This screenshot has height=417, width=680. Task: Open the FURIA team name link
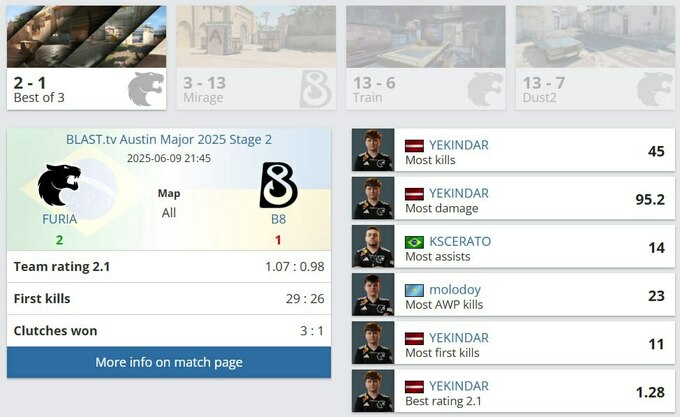[59, 219]
